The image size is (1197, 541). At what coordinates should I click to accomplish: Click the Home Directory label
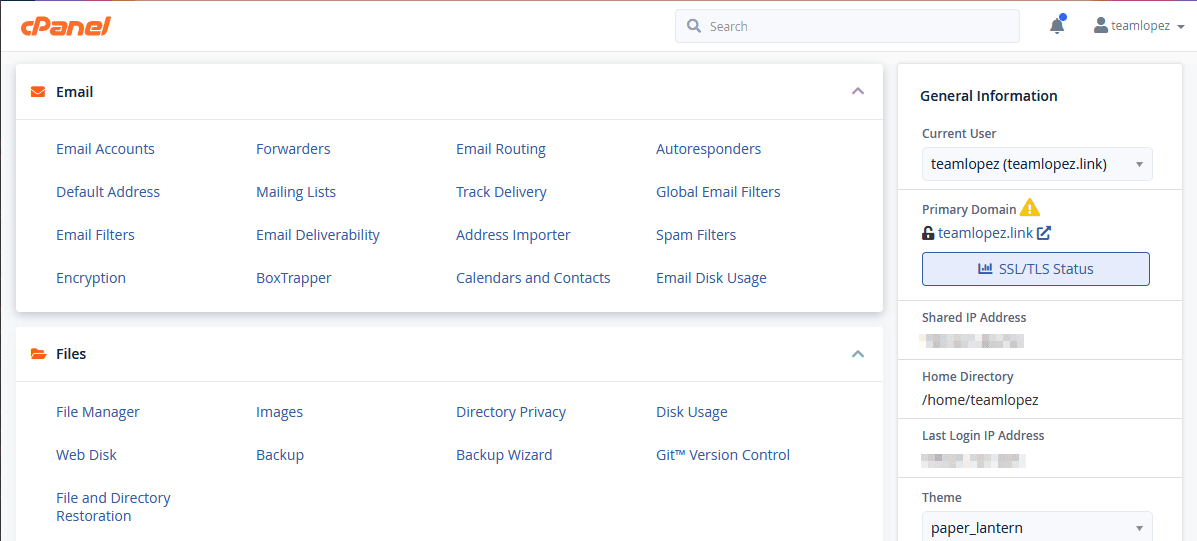click(968, 376)
